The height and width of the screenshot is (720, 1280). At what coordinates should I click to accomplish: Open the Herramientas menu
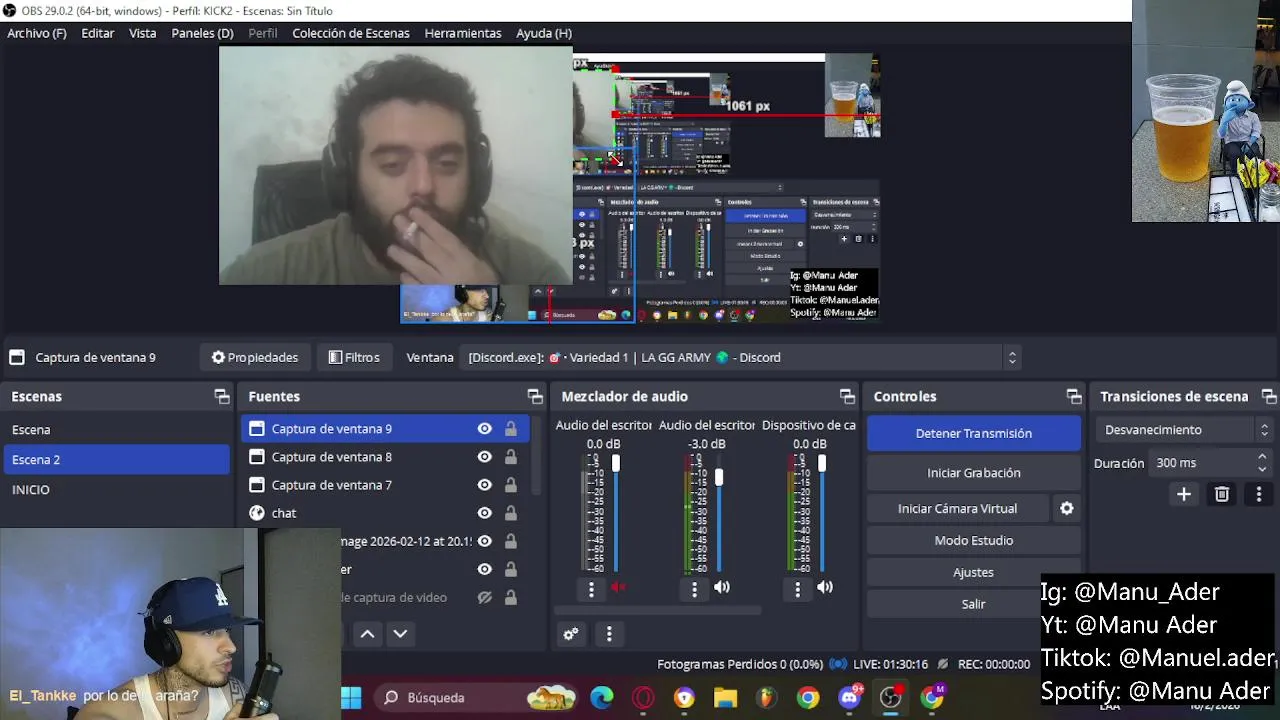click(463, 33)
